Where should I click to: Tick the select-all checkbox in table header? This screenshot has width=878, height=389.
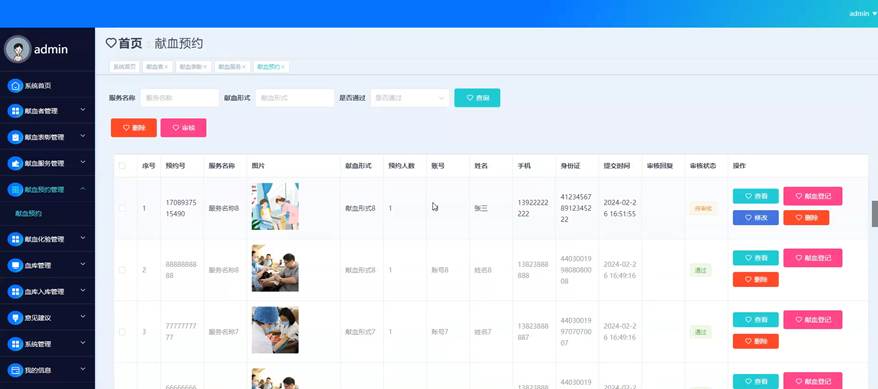click(x=122, y=166)
